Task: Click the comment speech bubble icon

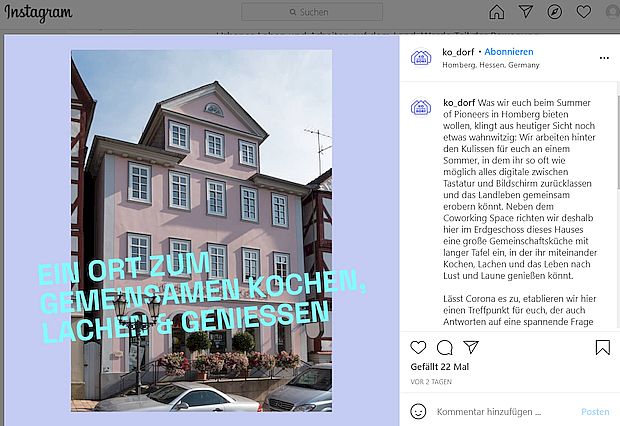Action: [444, 347]
